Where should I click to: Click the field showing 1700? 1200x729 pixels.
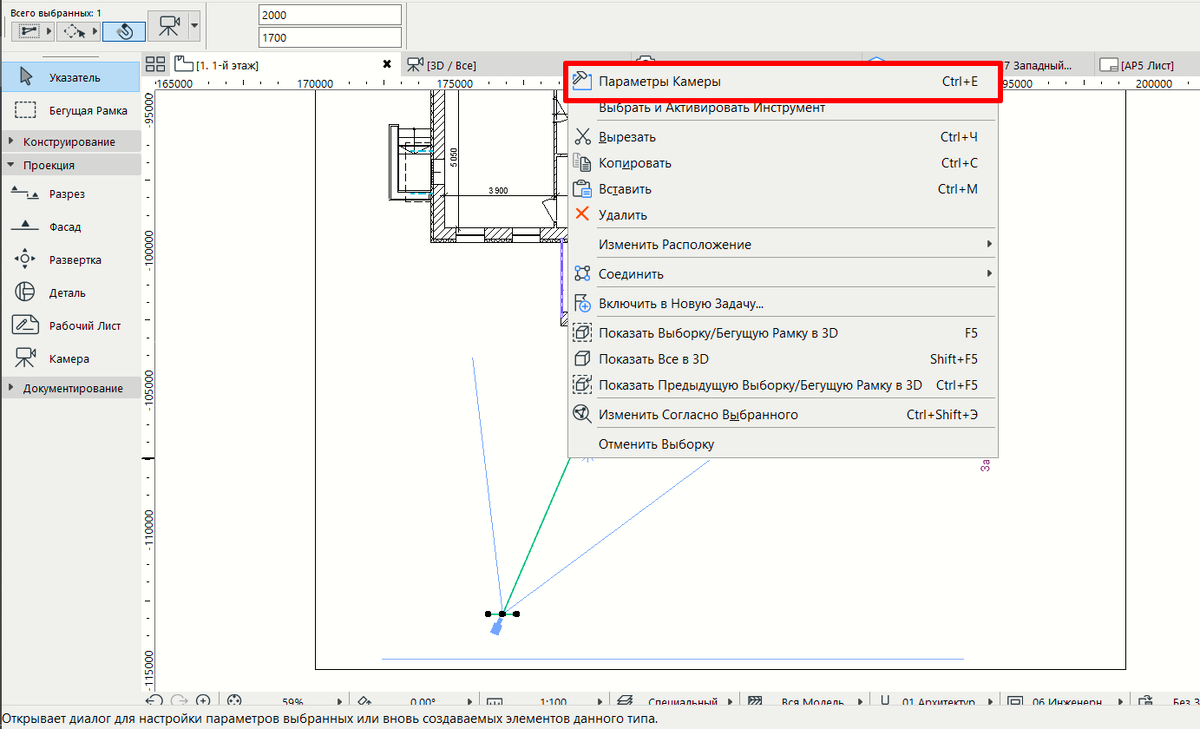(x=330, y=37)
